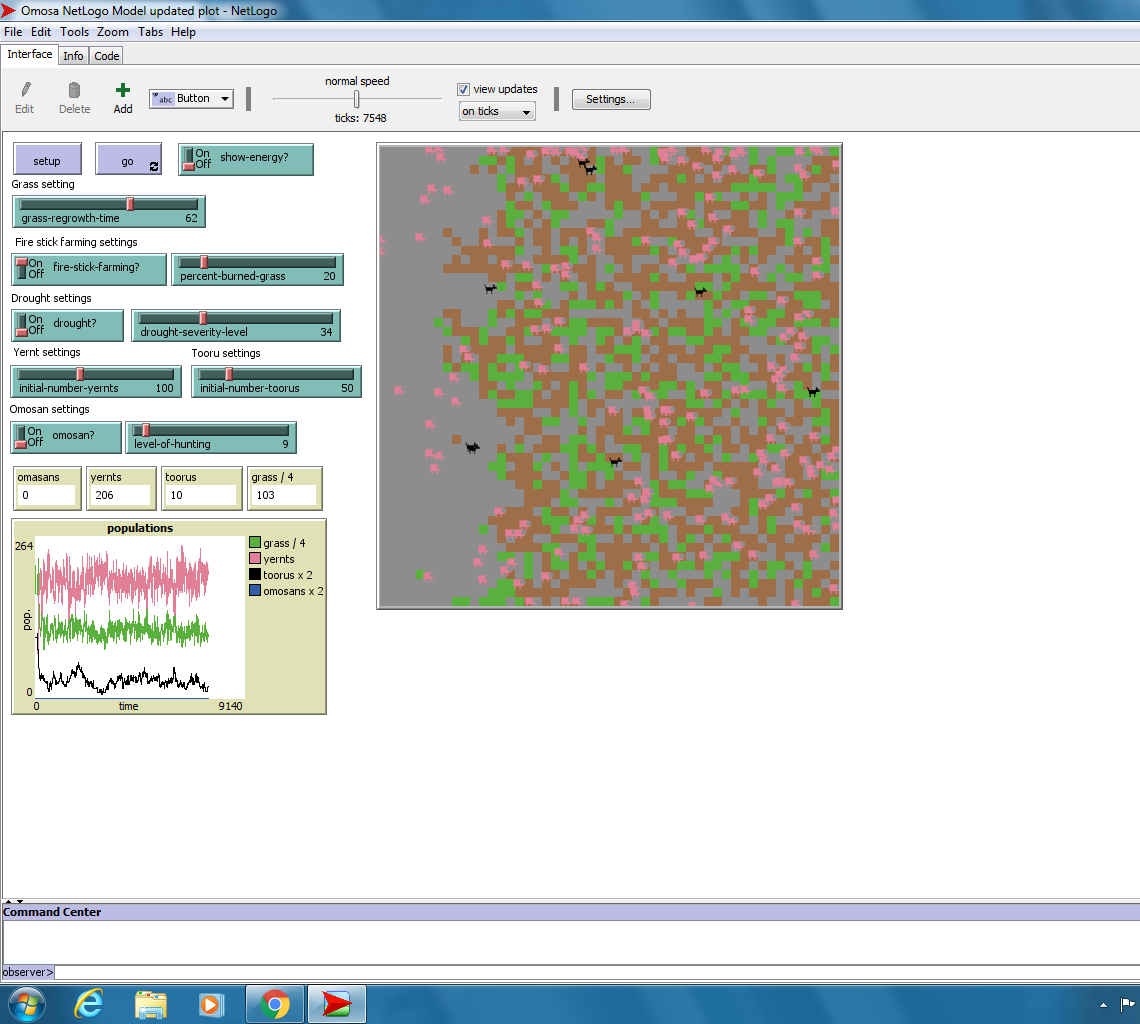Open Windows Explorer folder taskbar icon
This screenshot has width=1140, height=1024.
pos(150,1004)
